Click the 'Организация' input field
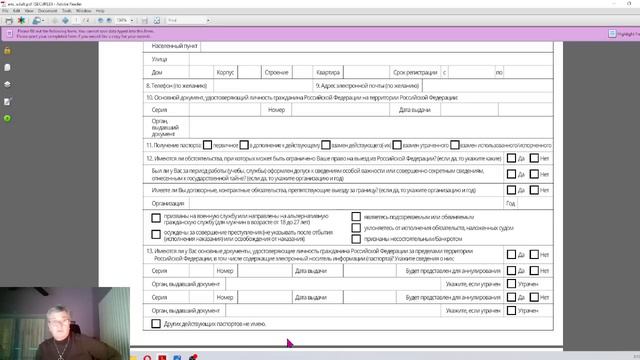640x360 pixels. pyautogui.click(x=346, y=203)
